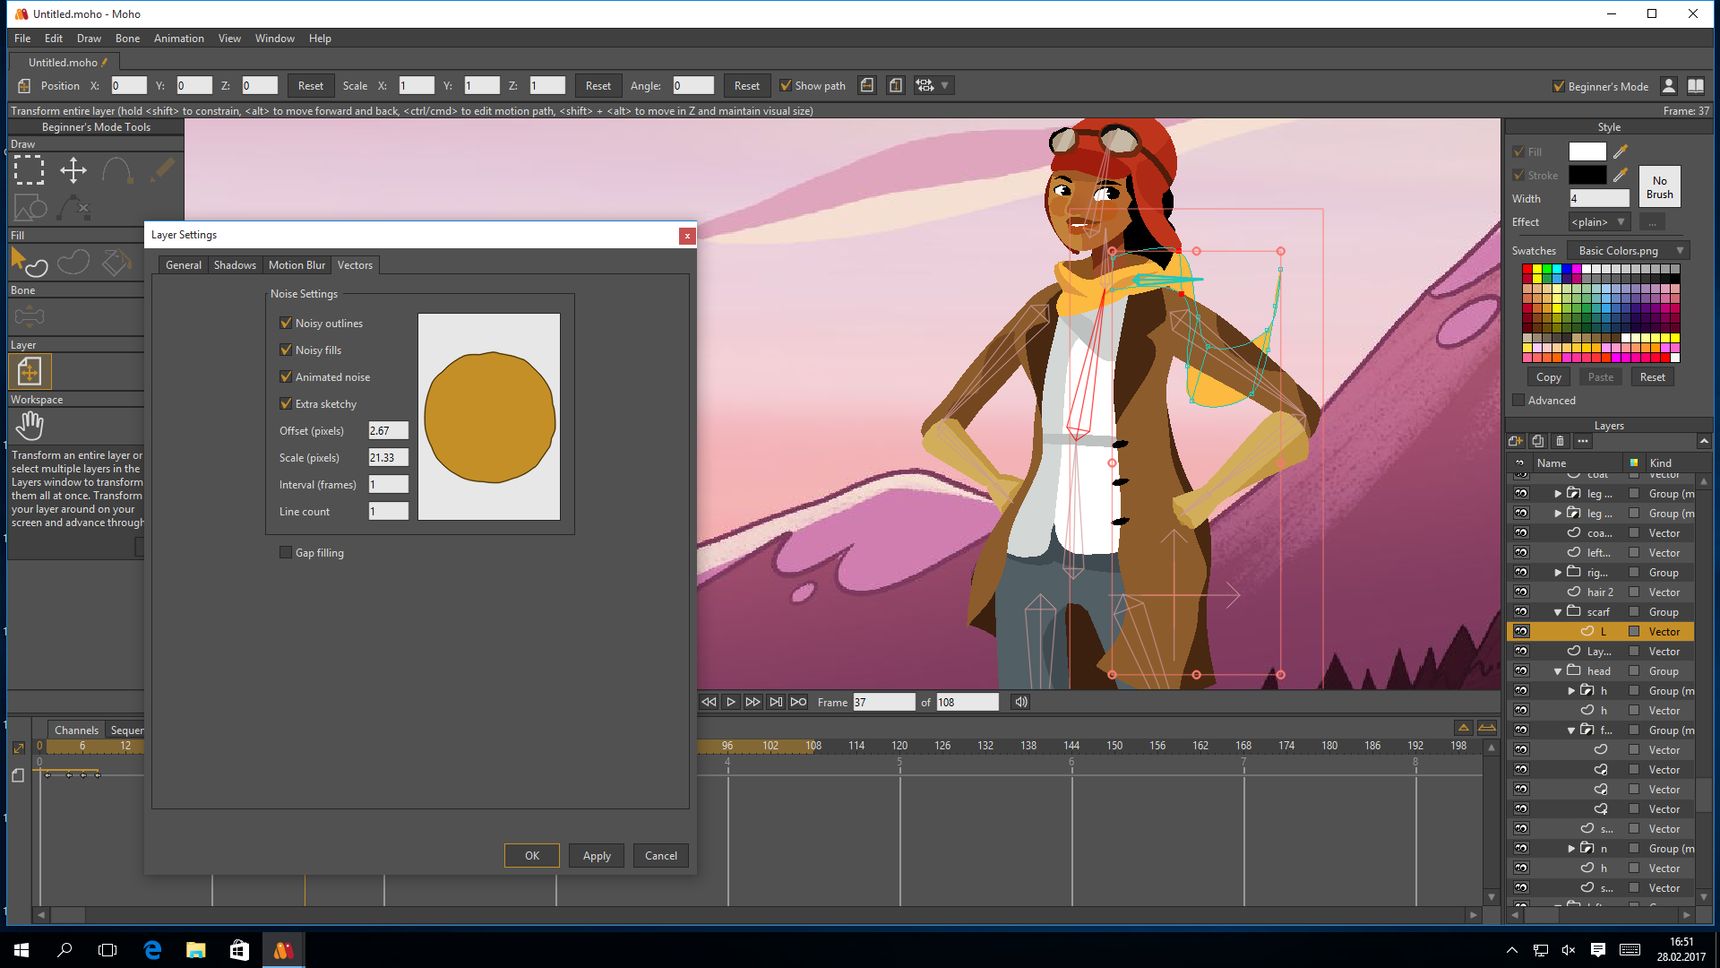
Task: Switch to General tab in Layer Settings
Action: [183, 265]
